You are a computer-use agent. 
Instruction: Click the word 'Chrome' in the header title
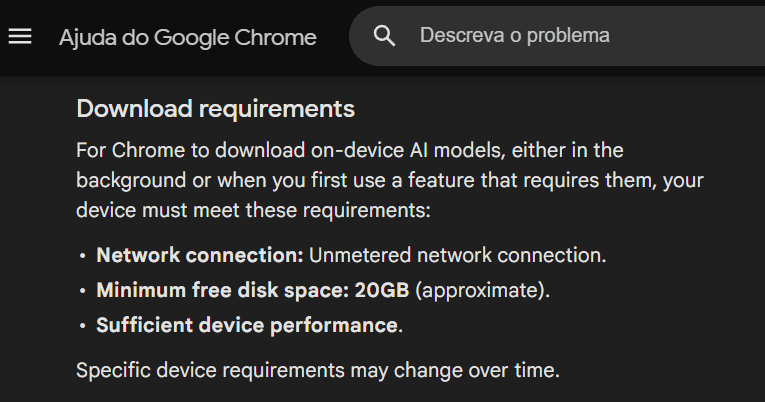pyautogui.click(x=276, y=38)
